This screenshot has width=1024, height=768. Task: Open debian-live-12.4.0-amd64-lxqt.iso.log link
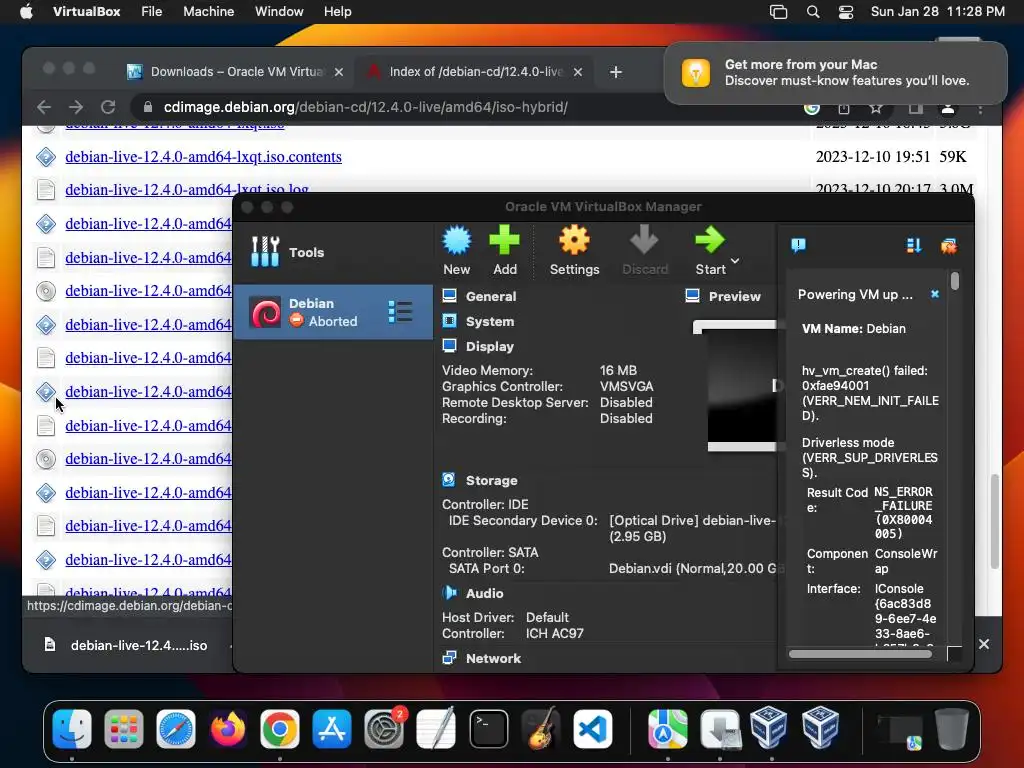(x=187, y=189)
